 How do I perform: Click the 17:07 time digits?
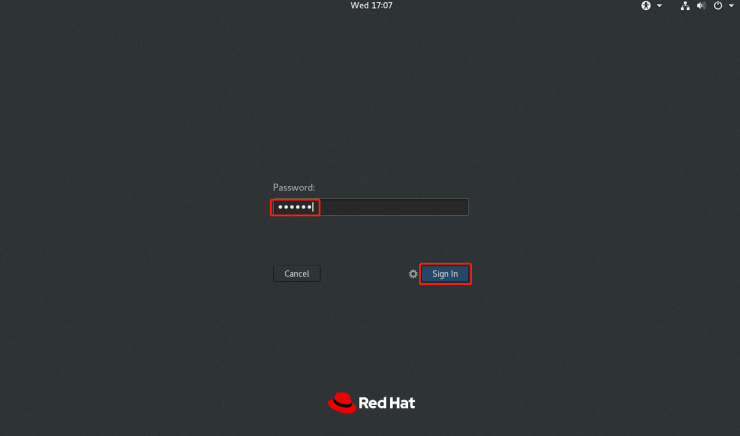point(382,6)
